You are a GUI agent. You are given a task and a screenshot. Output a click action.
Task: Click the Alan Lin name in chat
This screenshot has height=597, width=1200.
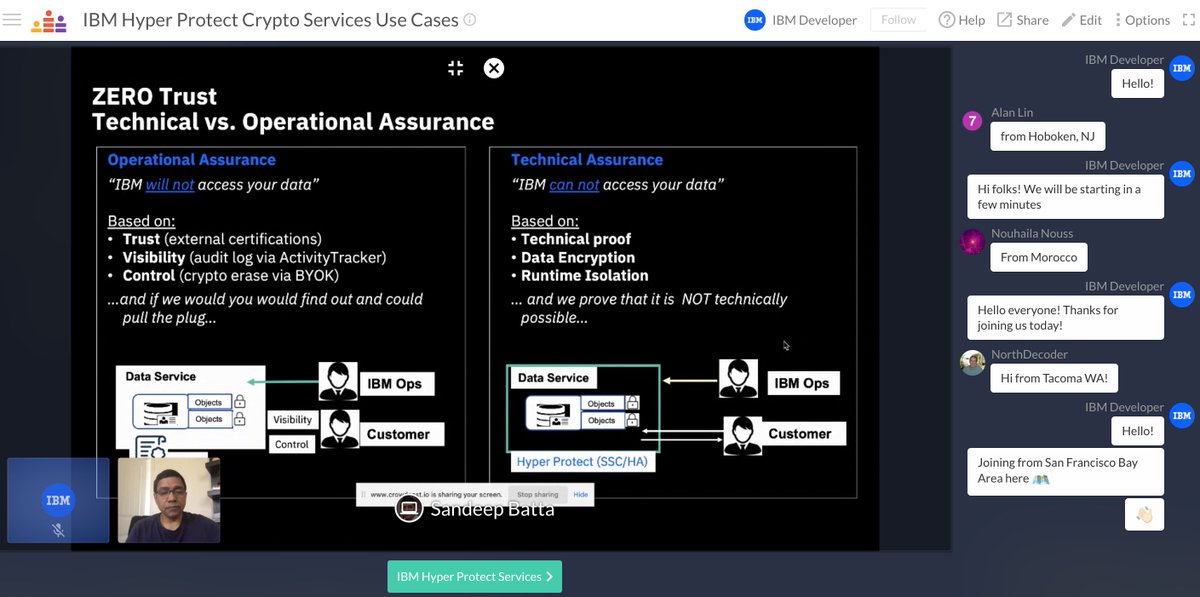click(x=1011, y=112)
